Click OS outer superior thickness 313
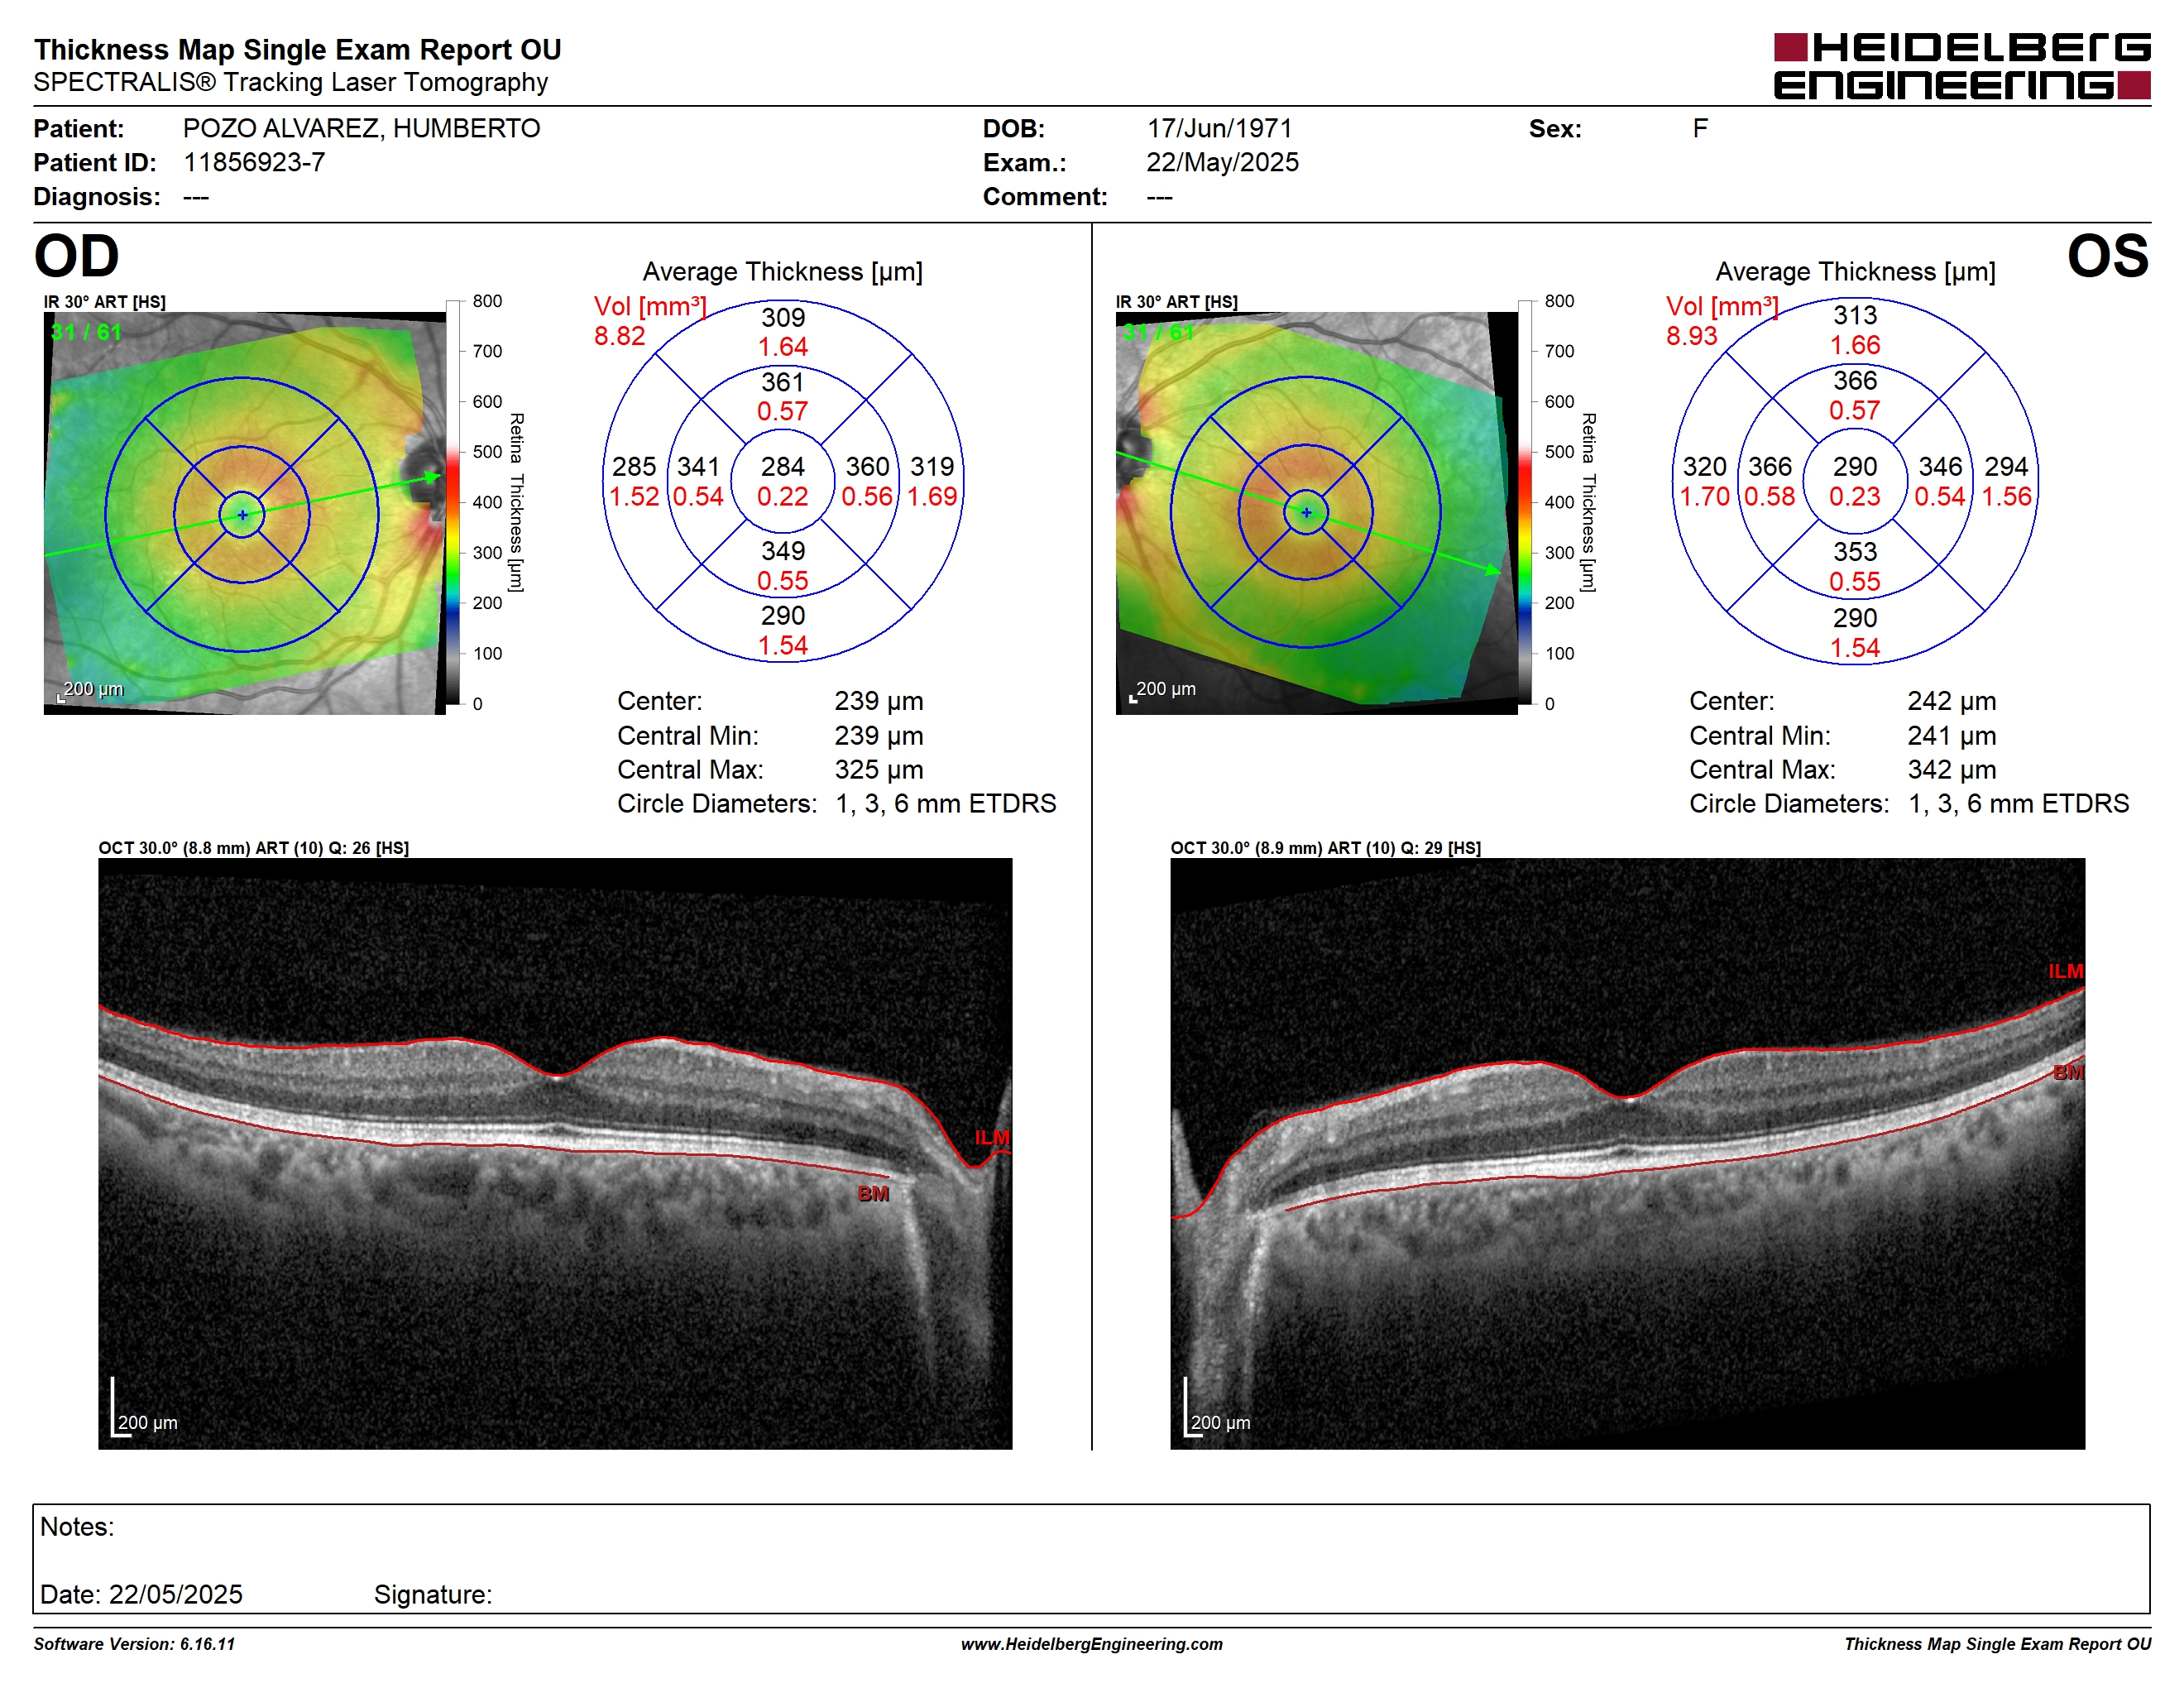2184x1688 pixels. 1855,316
